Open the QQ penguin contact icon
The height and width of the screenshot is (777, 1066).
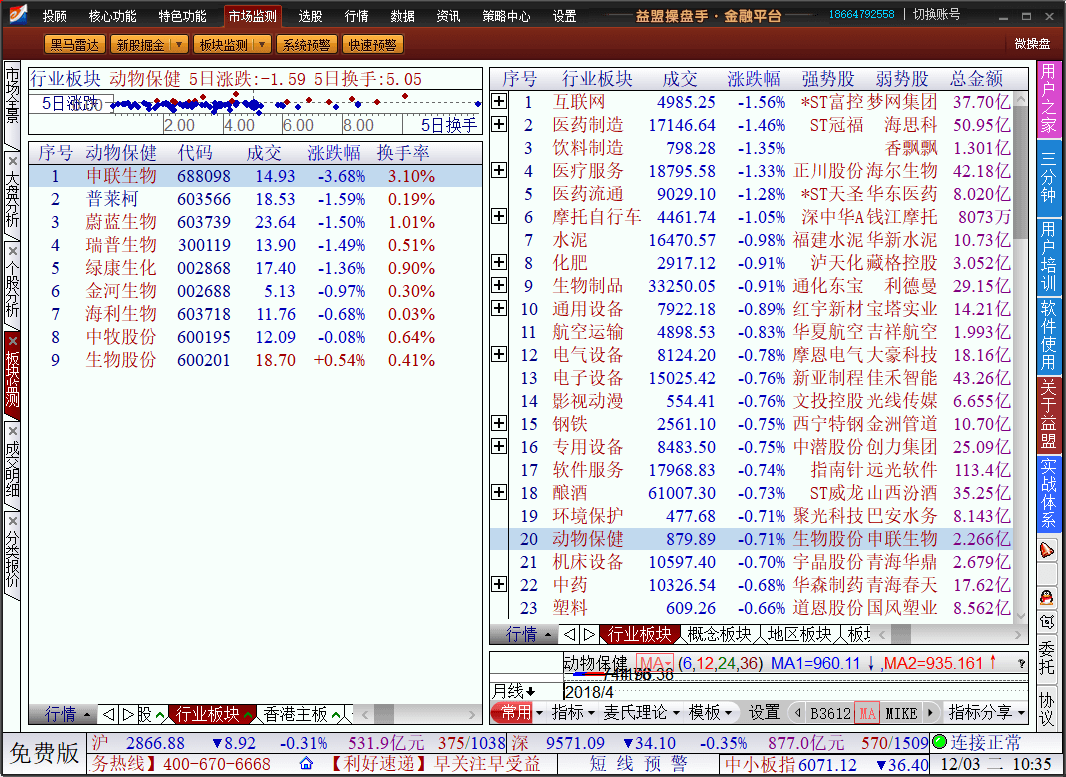point(1047,598)
